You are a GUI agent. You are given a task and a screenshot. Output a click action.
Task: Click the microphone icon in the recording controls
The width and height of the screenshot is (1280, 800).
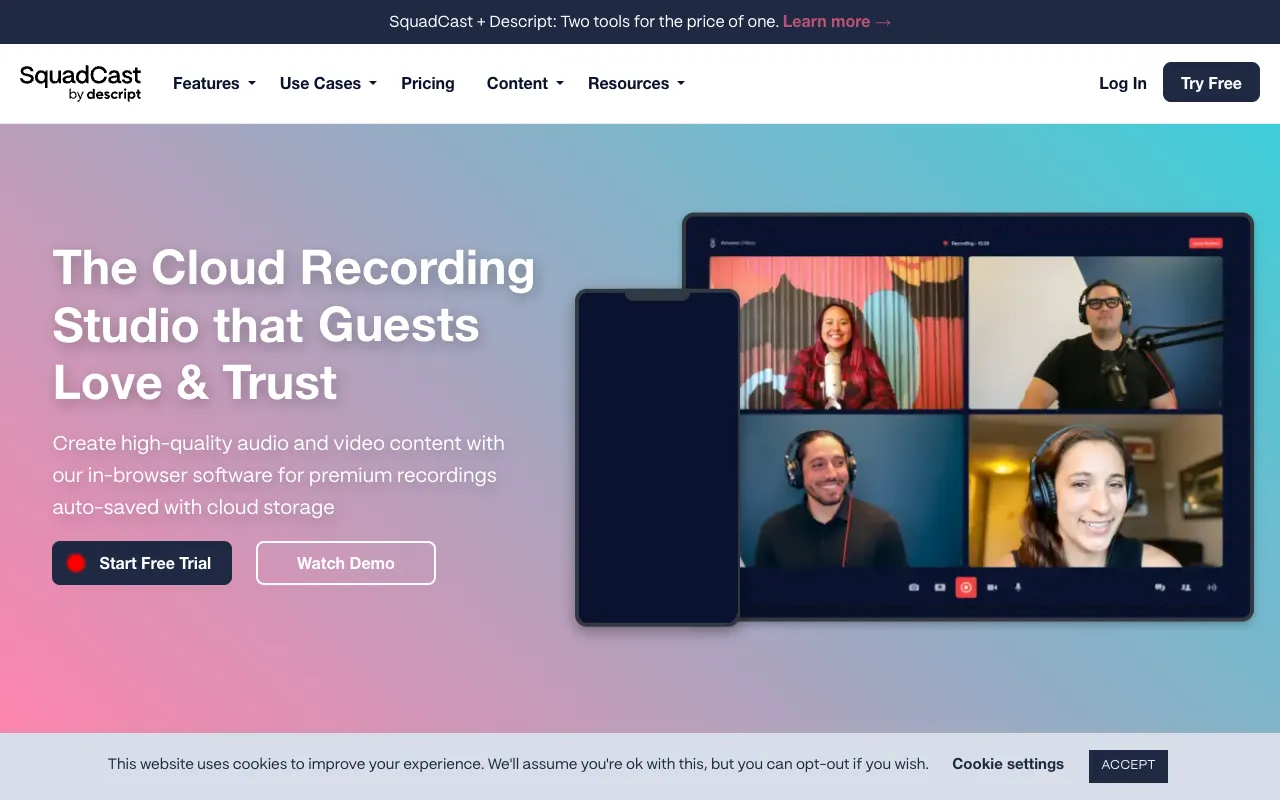point(1018,587)
